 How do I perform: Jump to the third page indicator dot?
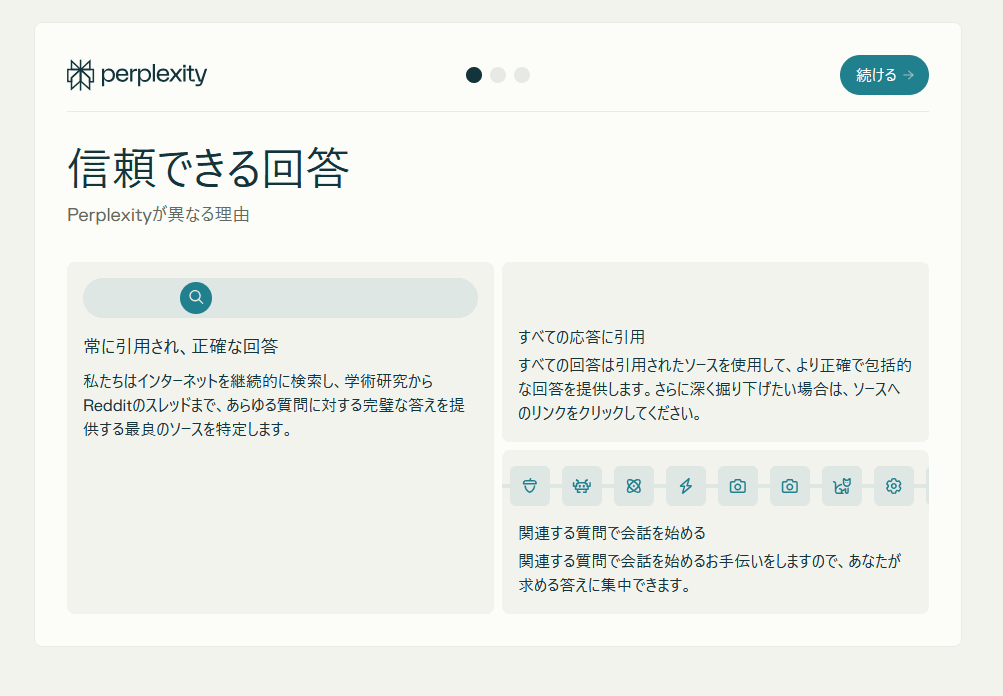(x=522, y=75)
